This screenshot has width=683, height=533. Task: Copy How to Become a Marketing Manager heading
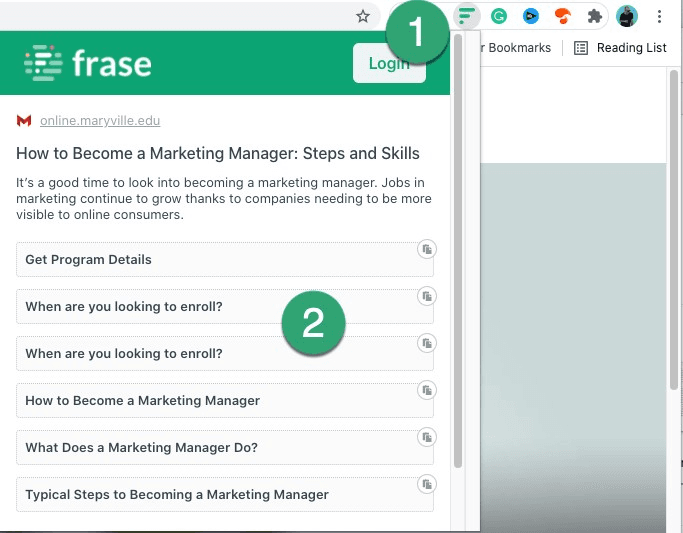pos(426,391)
